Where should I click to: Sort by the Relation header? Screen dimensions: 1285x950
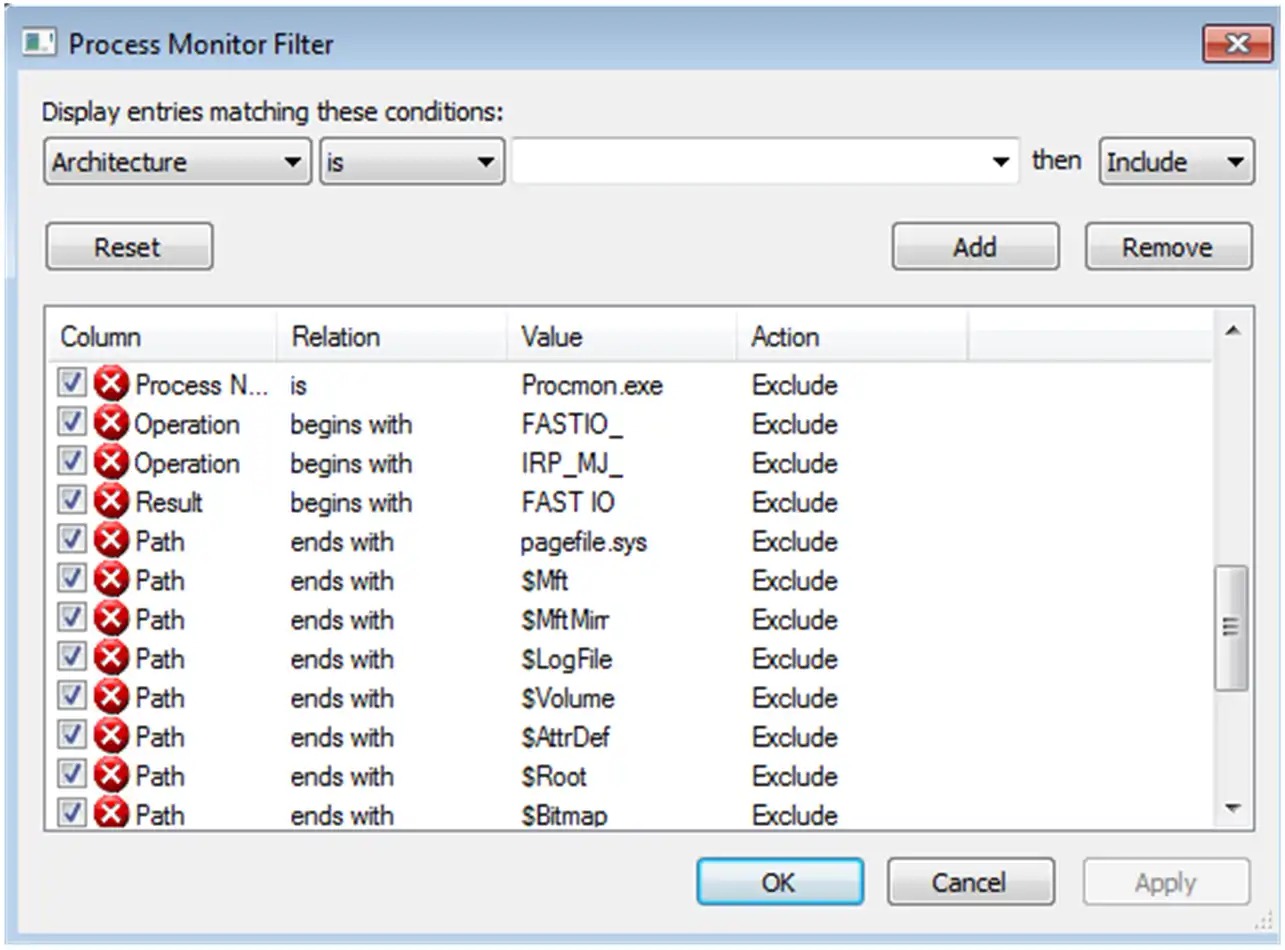[x=391, y=337]
